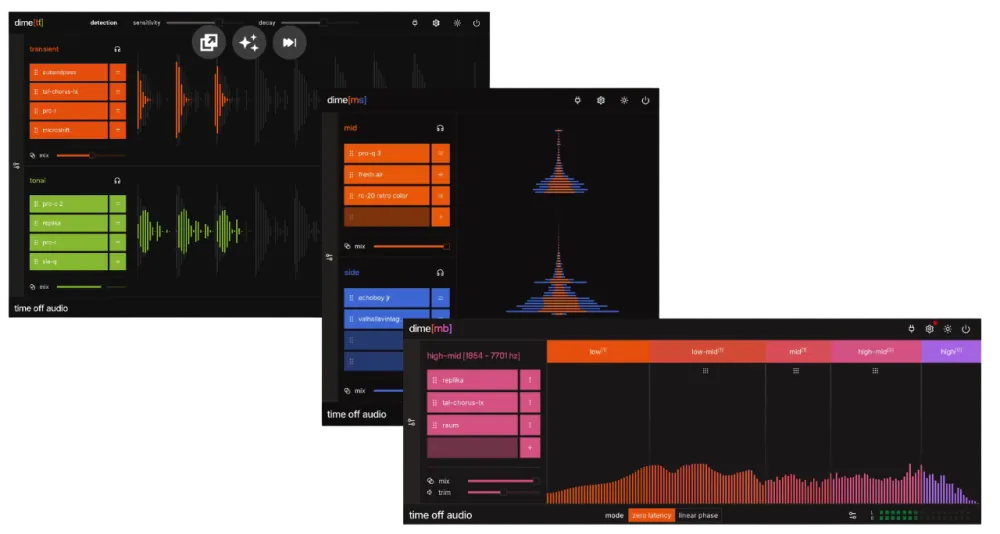1000x534 pixels.
Task: Open options menu for replika plugin slot
Action: pos(530,380)
